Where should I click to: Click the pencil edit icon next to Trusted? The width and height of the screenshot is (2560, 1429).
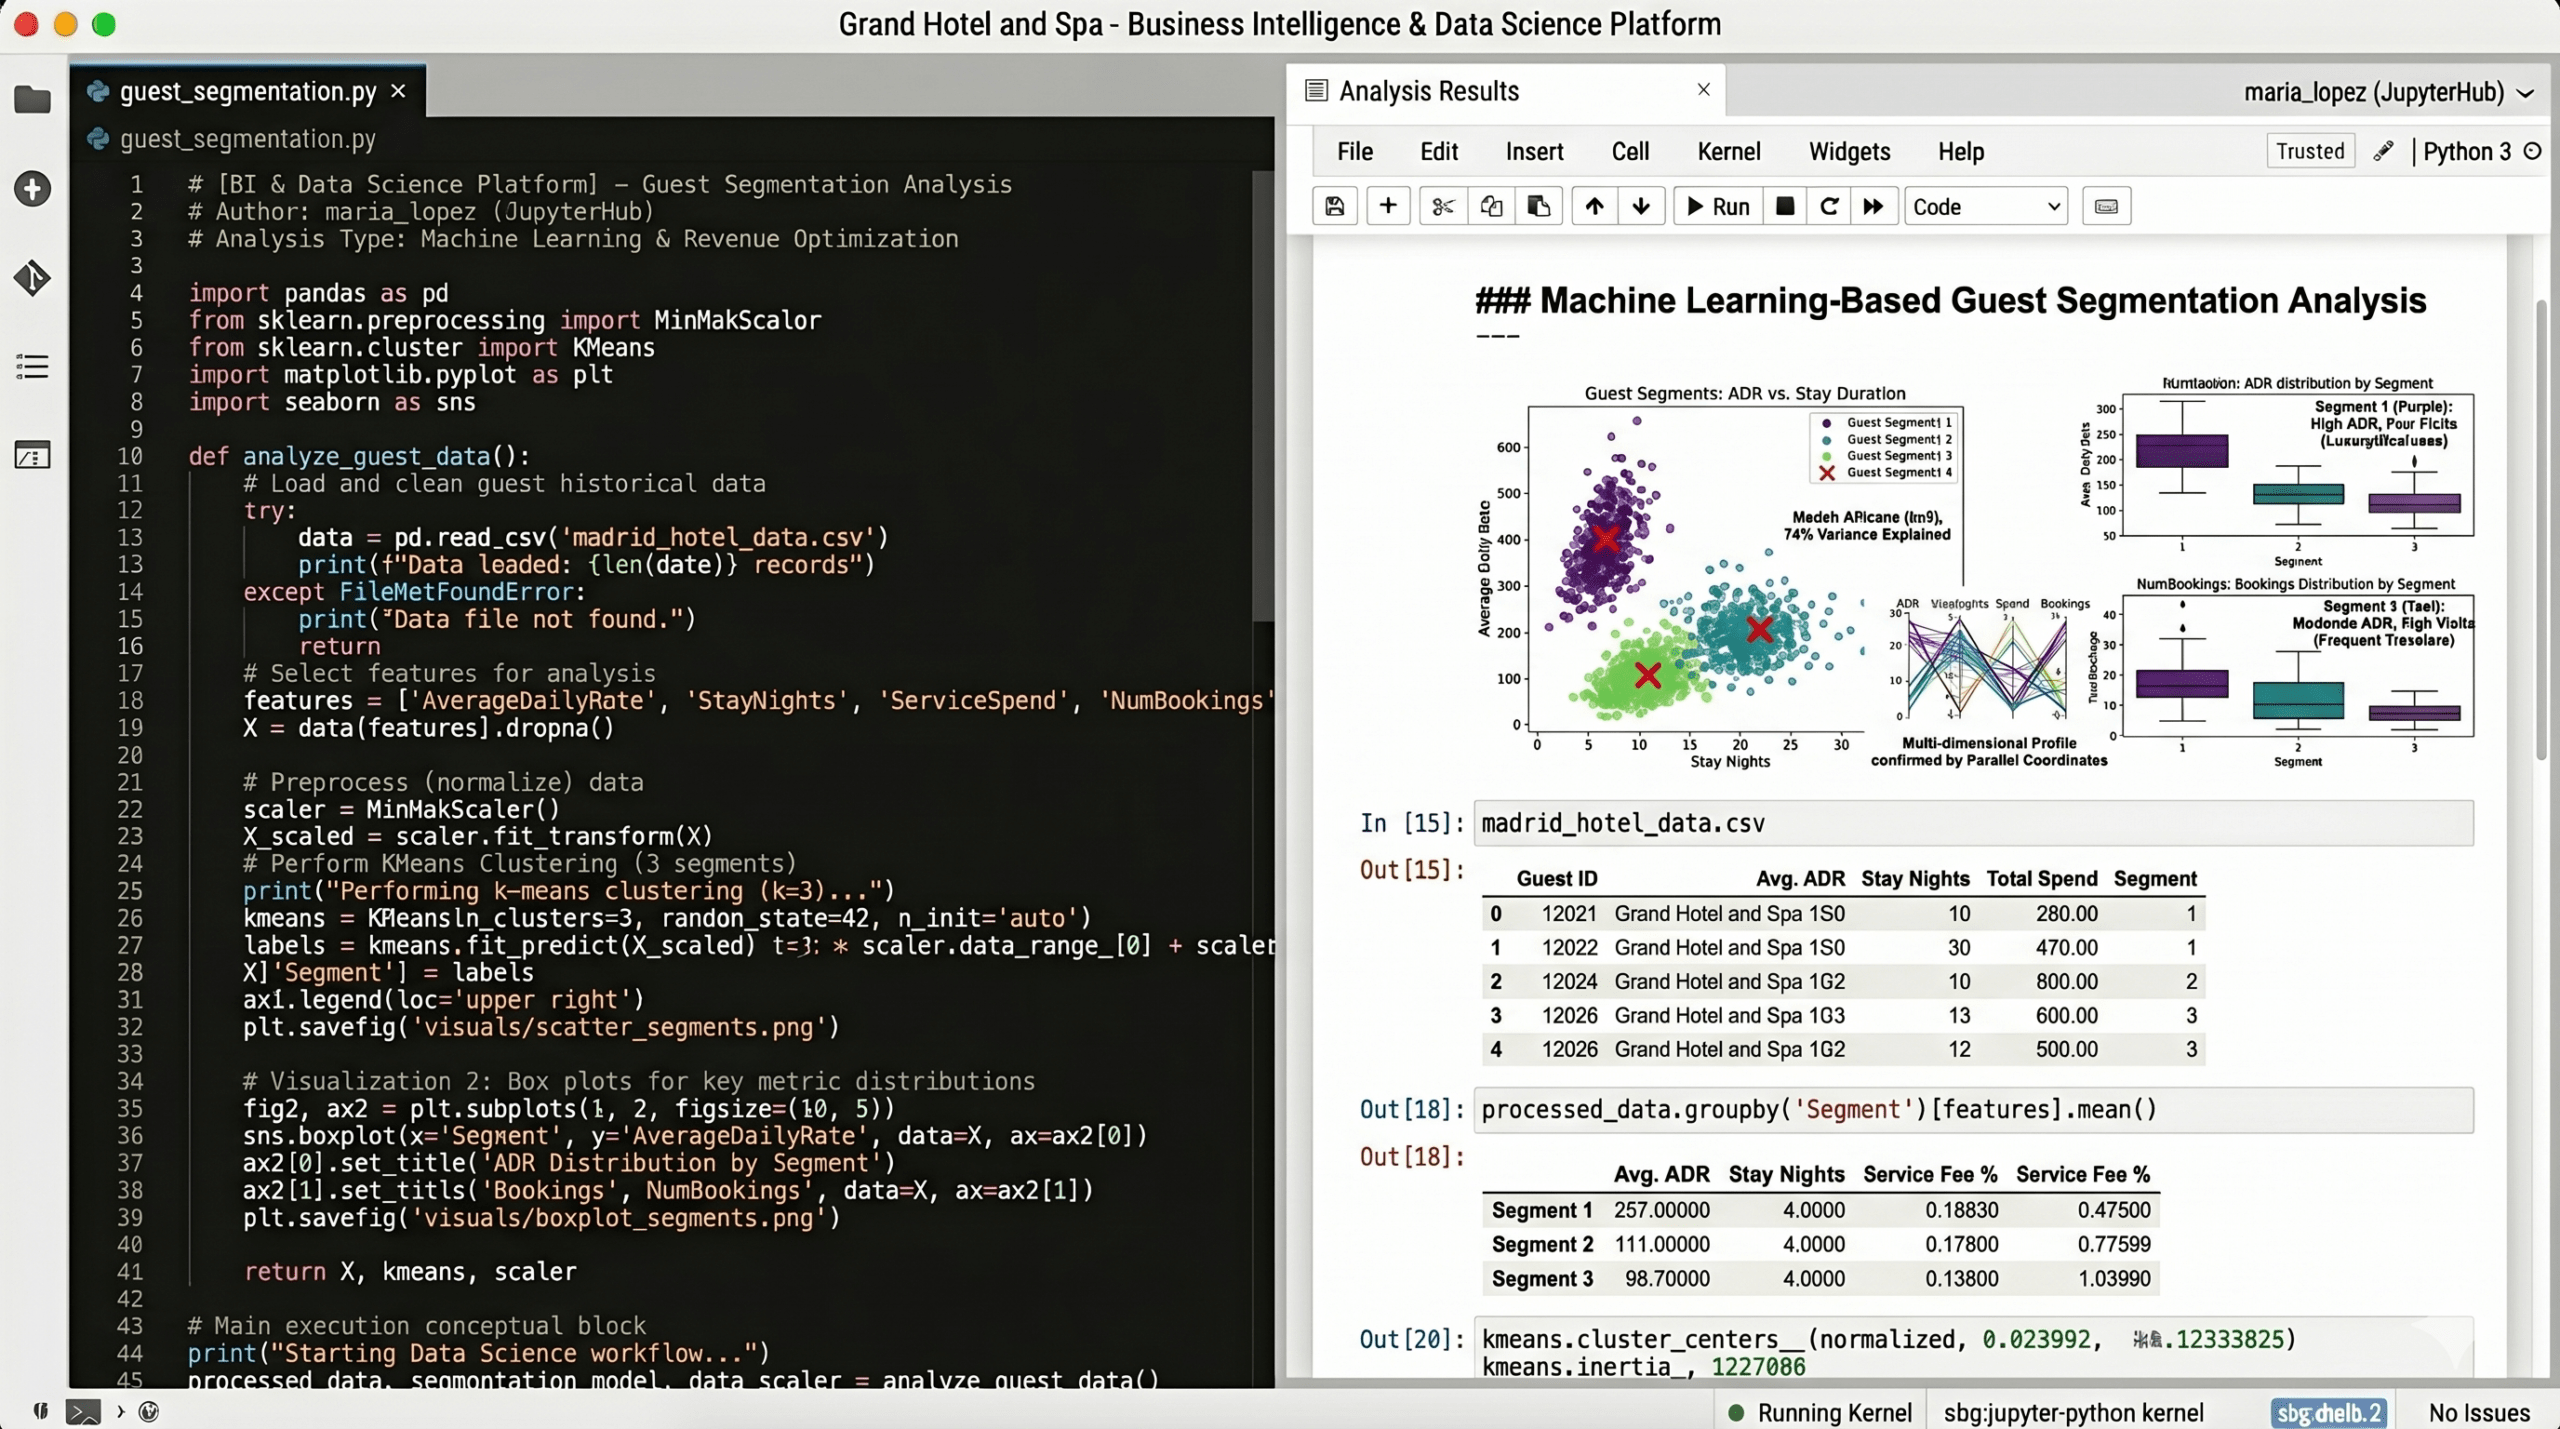coord(2384,151)
